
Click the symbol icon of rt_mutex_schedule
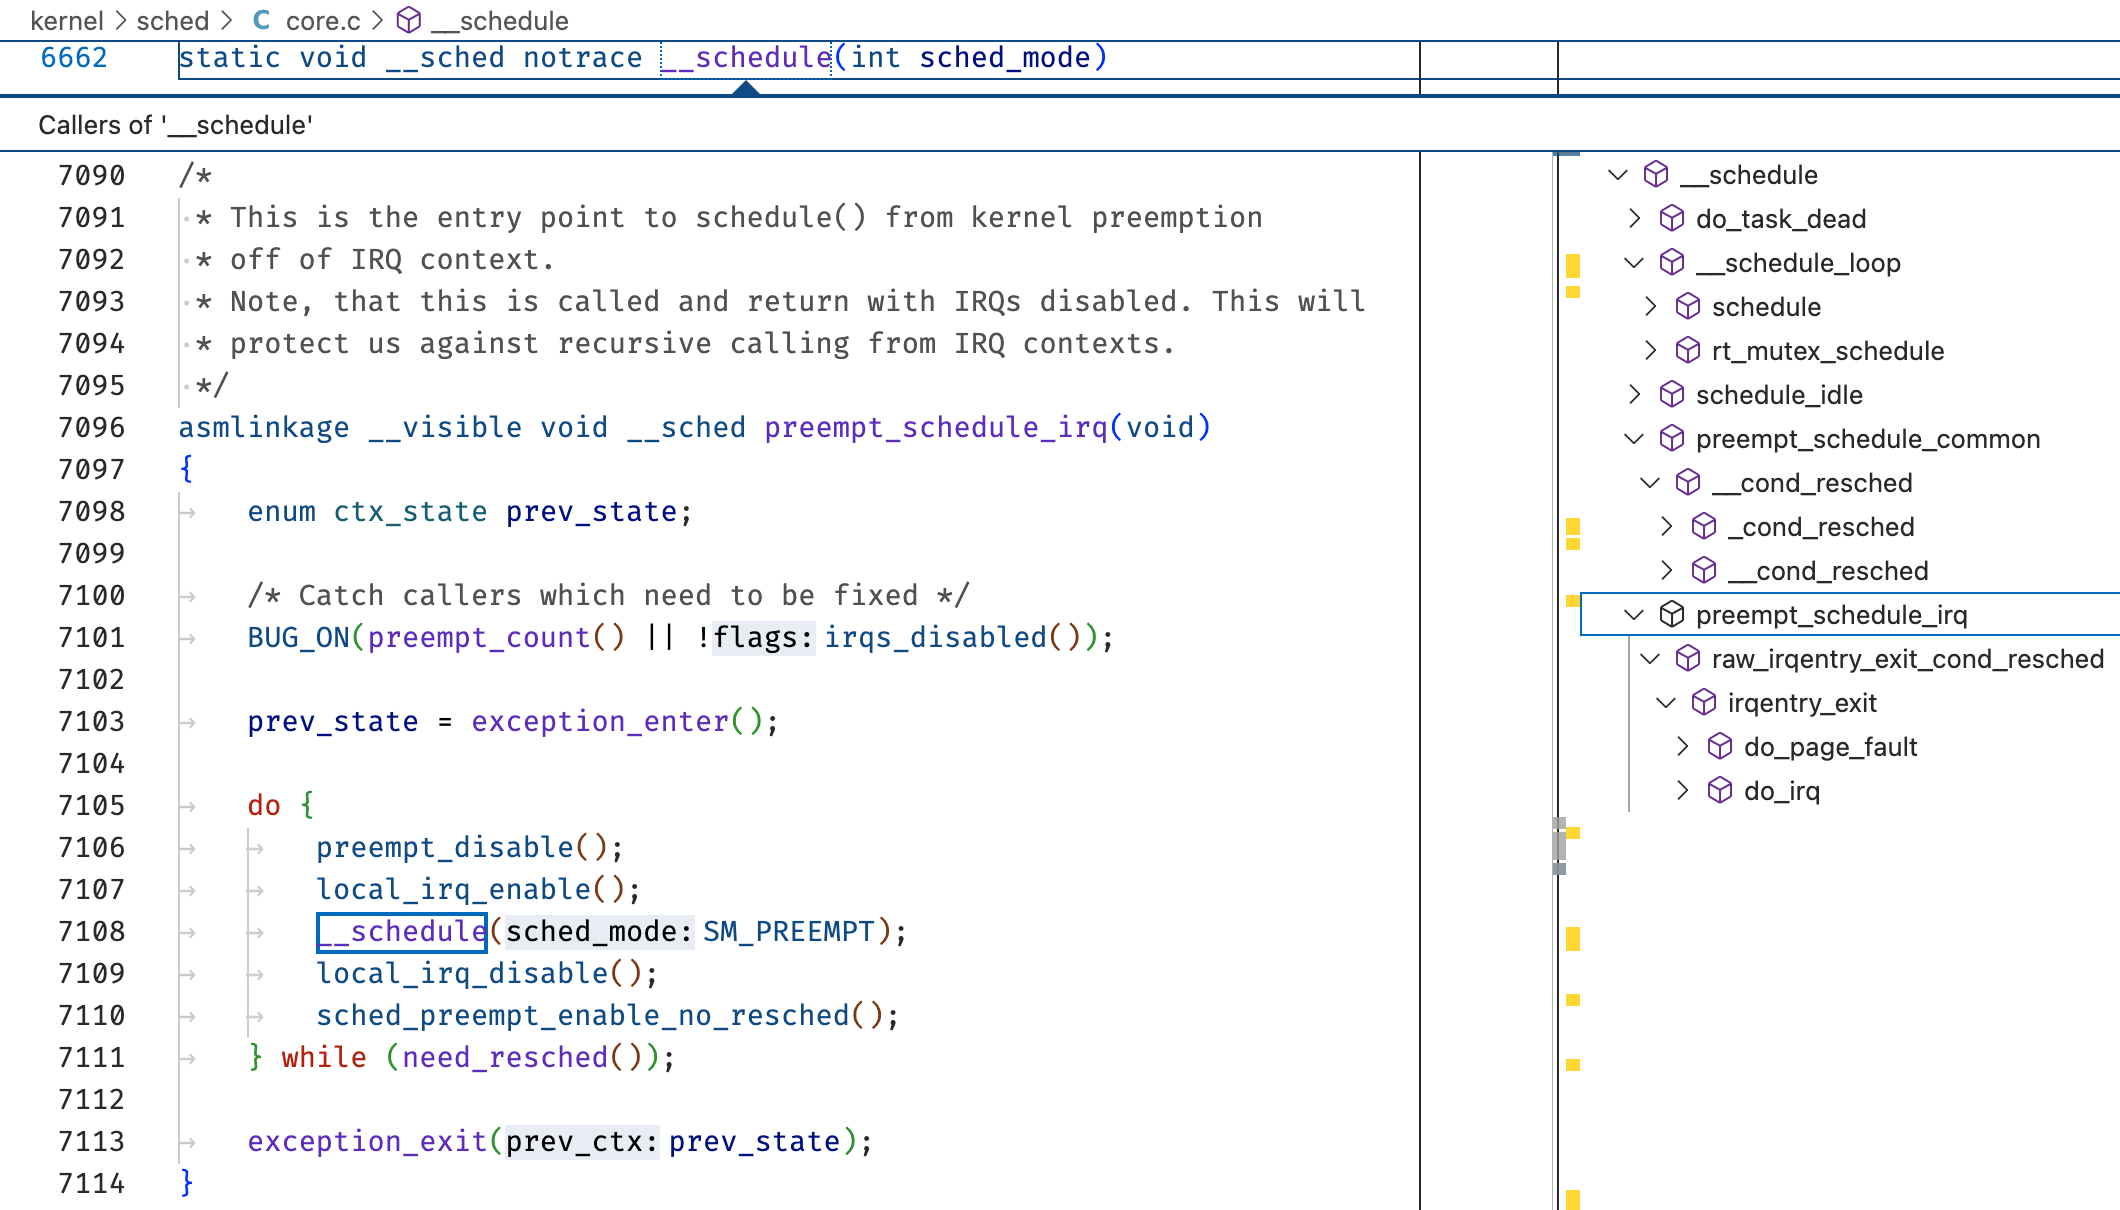tap(1687, 351)
